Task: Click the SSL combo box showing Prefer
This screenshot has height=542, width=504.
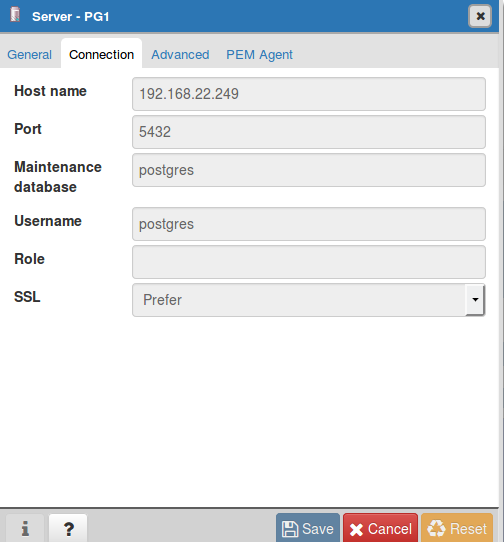Action: (x=309, y=300)
